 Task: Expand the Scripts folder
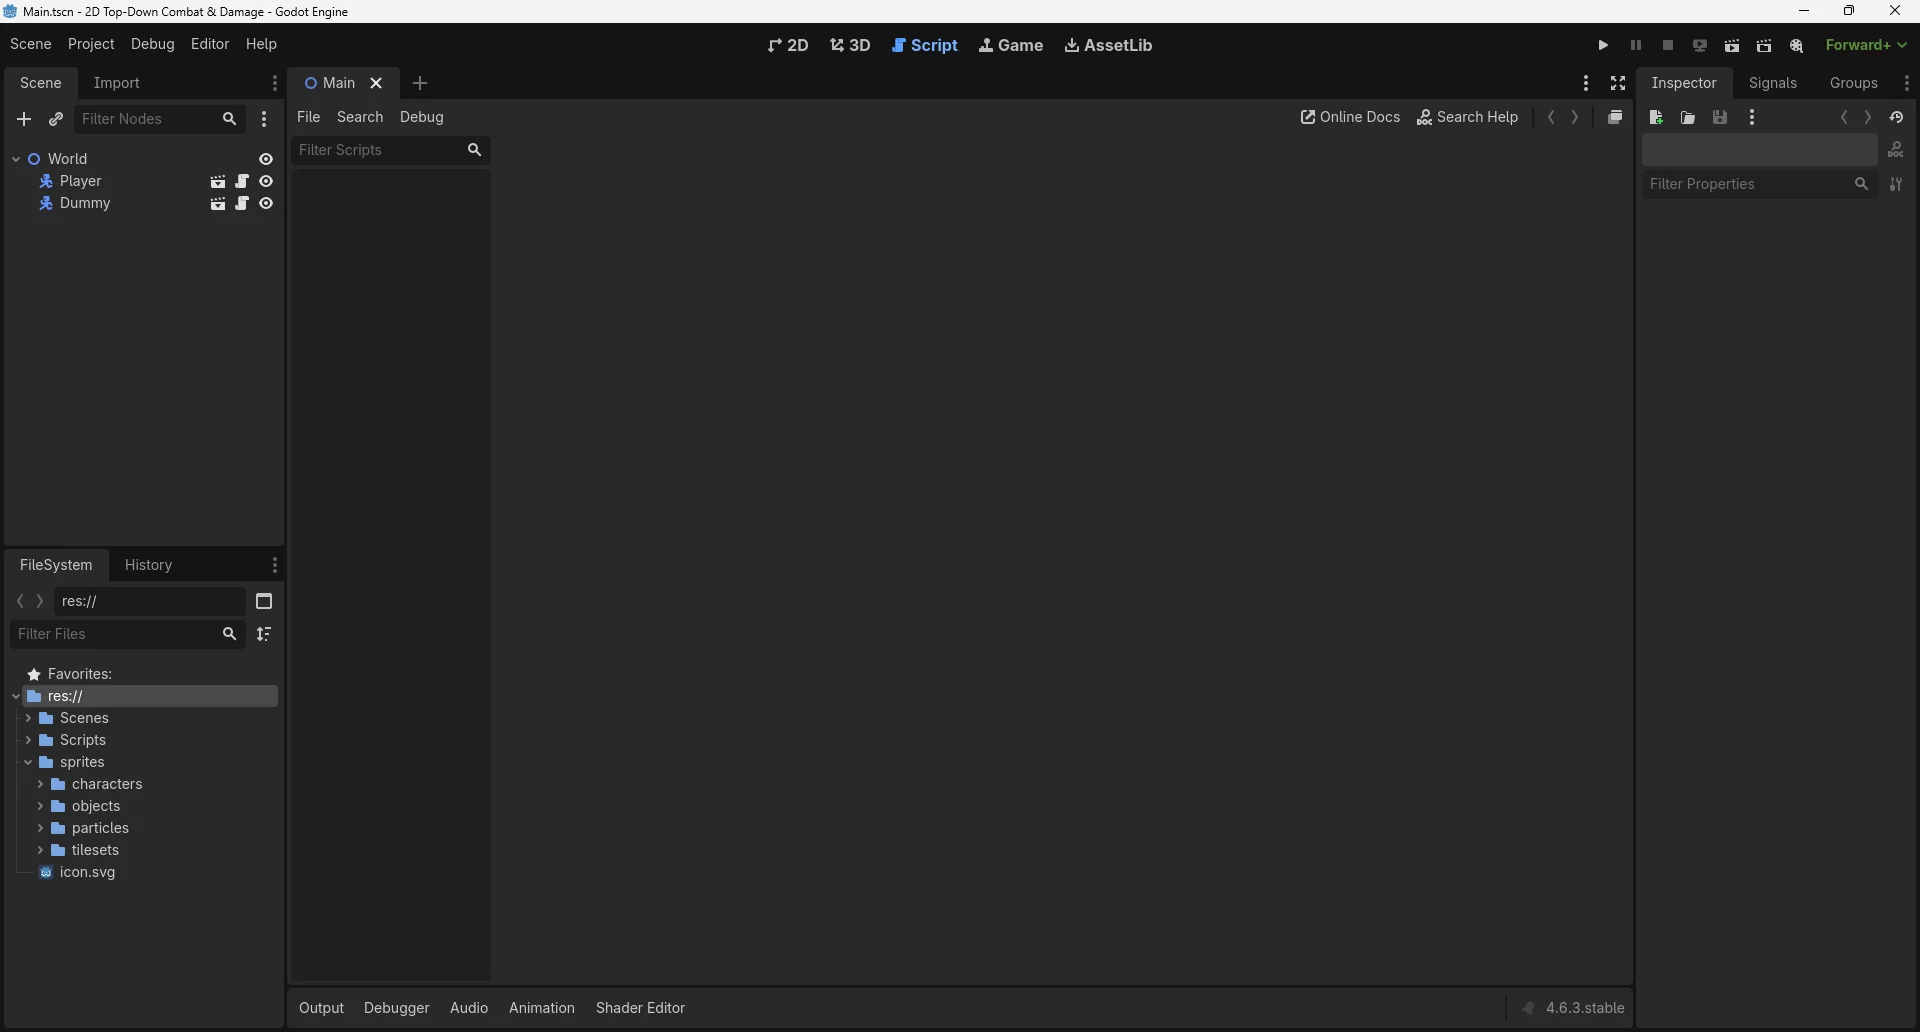(28, 740)
